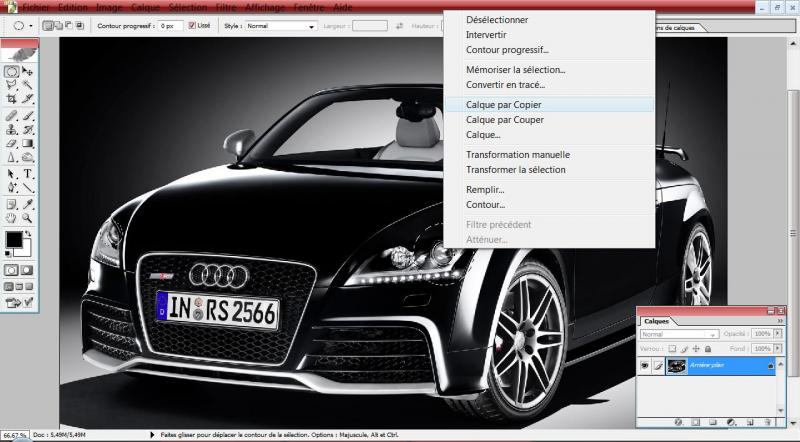Select the Elliptical Marquee tool in toolbox

[11, 71]
